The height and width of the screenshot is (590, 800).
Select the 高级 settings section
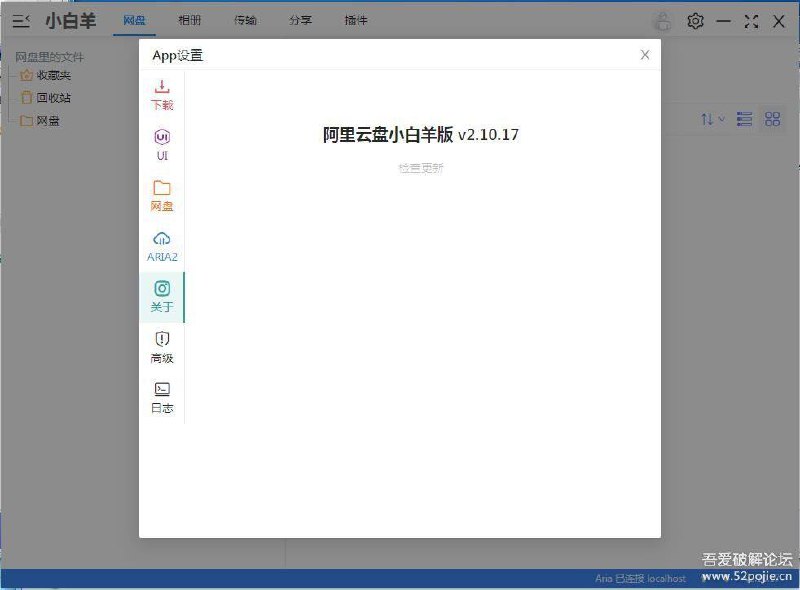pyautogui.click(x=162, y=347)
